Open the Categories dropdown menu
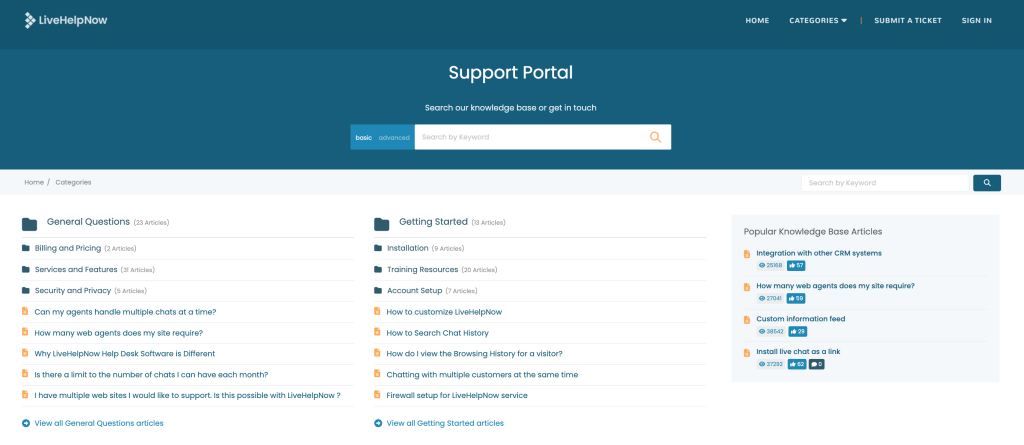1024x445 pixels. (x=817, y=20)
